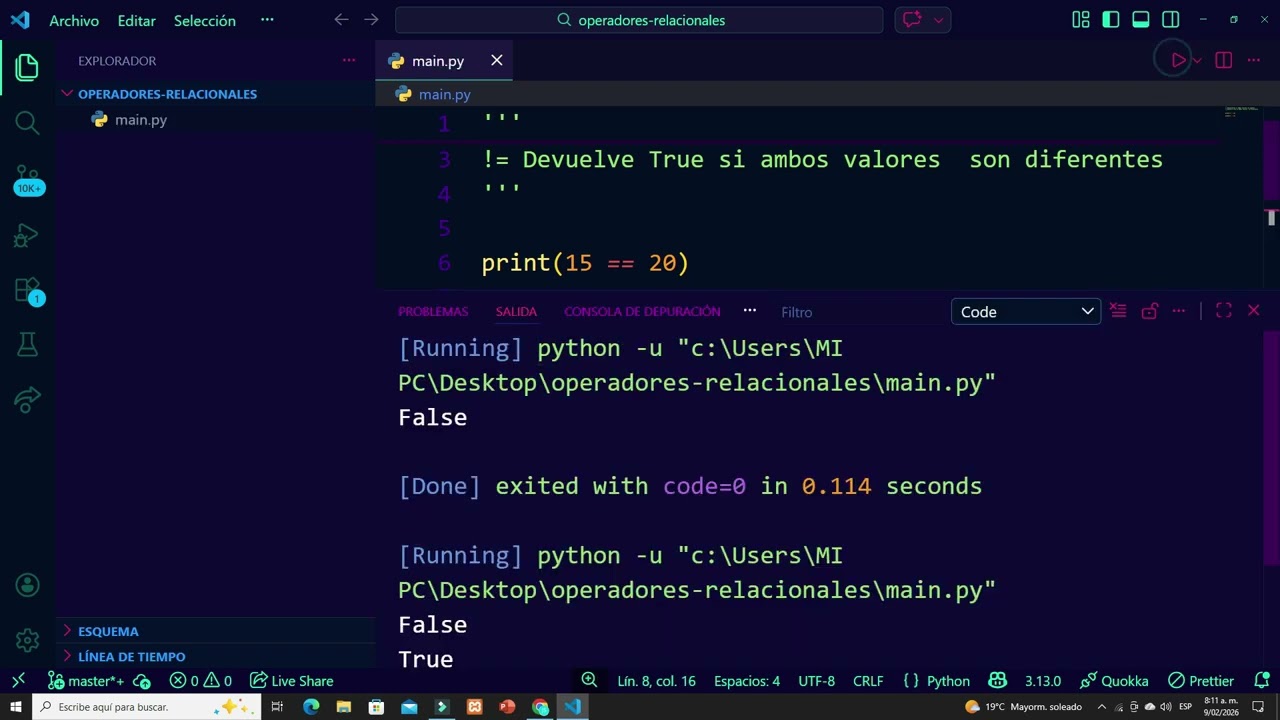Maximize the output panel size
The height and width of the screenshot is (720, 1280).
[1223, 311]
